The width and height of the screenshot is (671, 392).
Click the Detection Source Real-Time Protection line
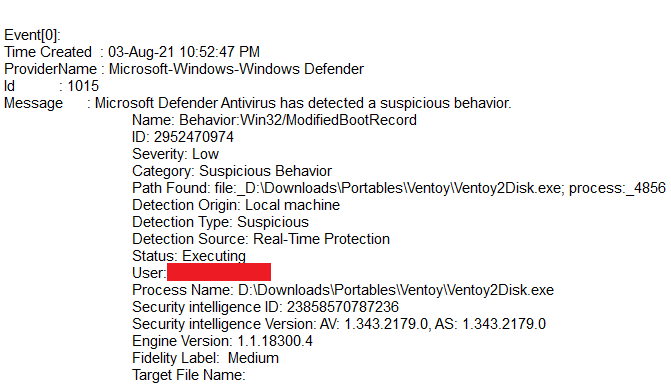point(261,239)
